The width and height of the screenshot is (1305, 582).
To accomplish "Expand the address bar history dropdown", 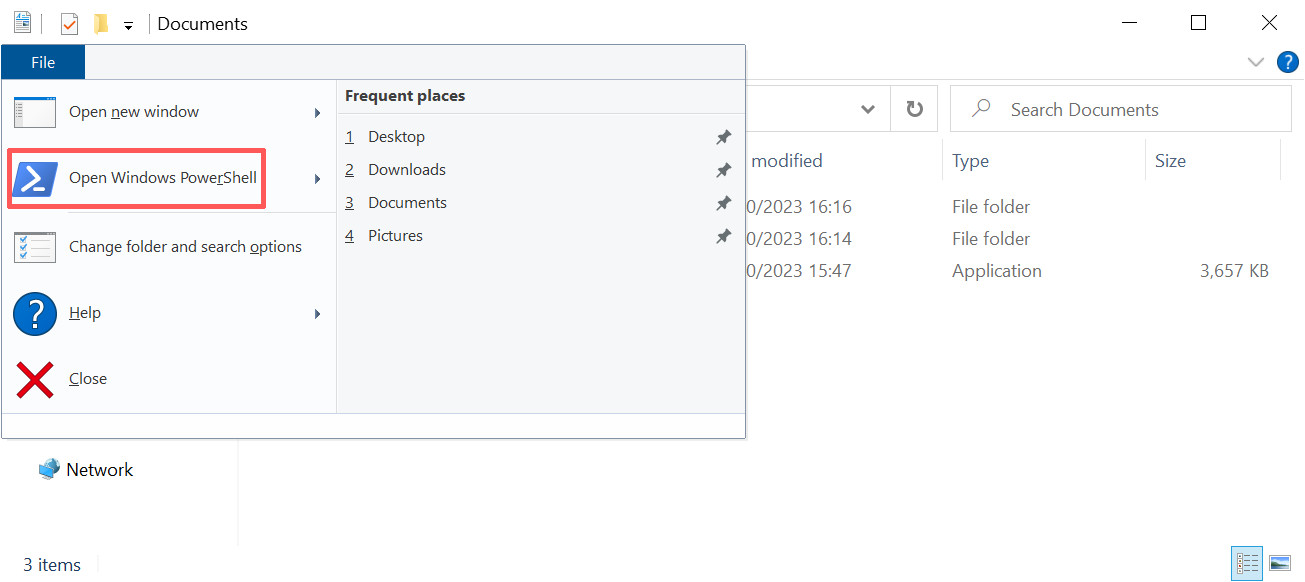I will coord(868,109).
